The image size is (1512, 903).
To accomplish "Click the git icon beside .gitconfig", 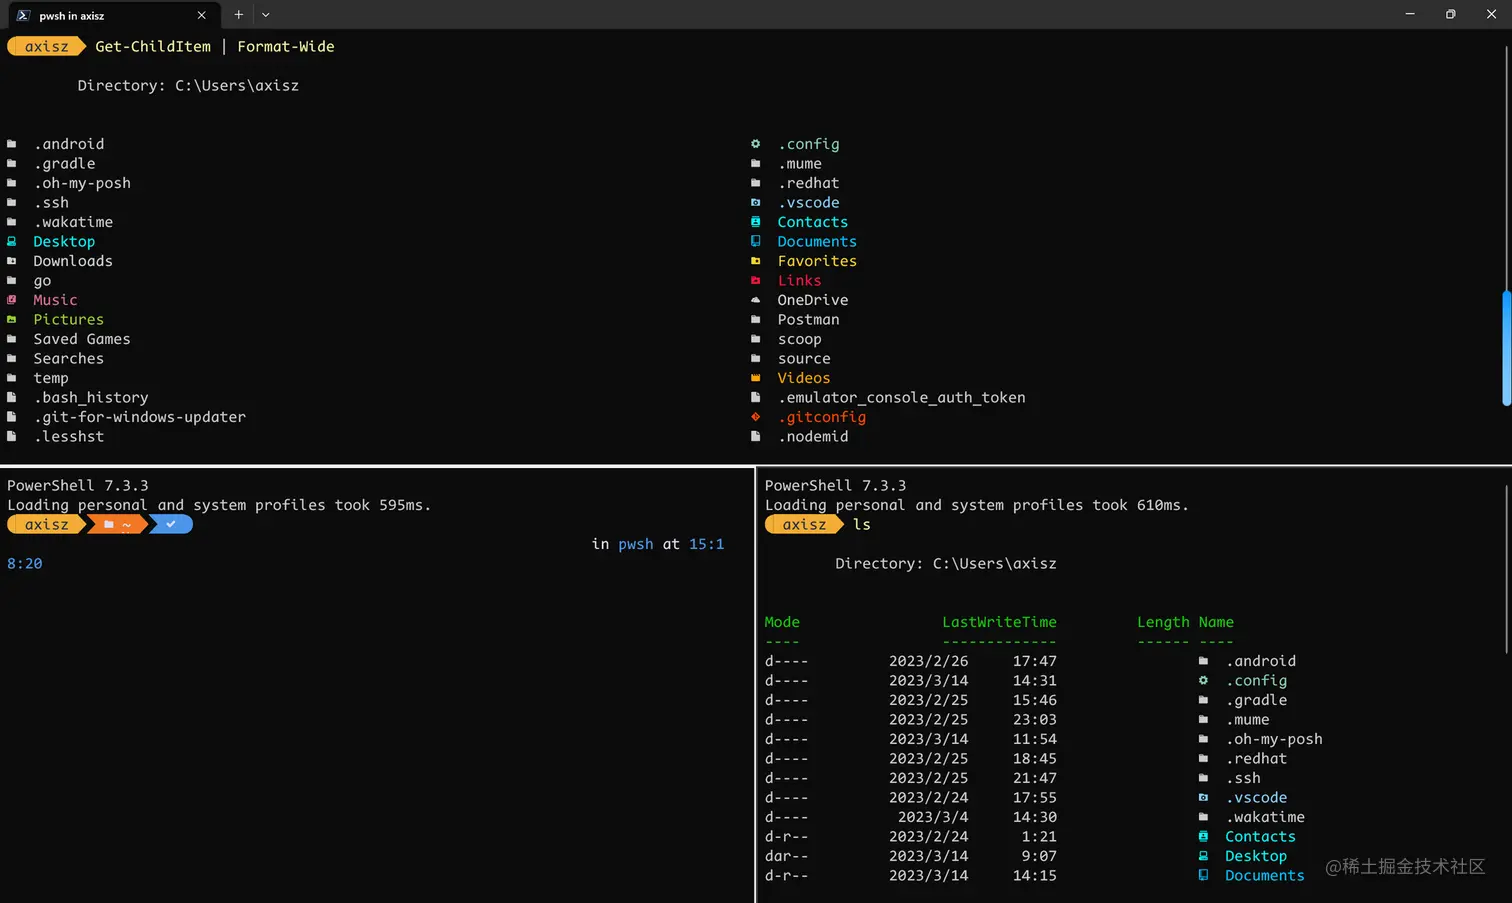I will point(756,417).
